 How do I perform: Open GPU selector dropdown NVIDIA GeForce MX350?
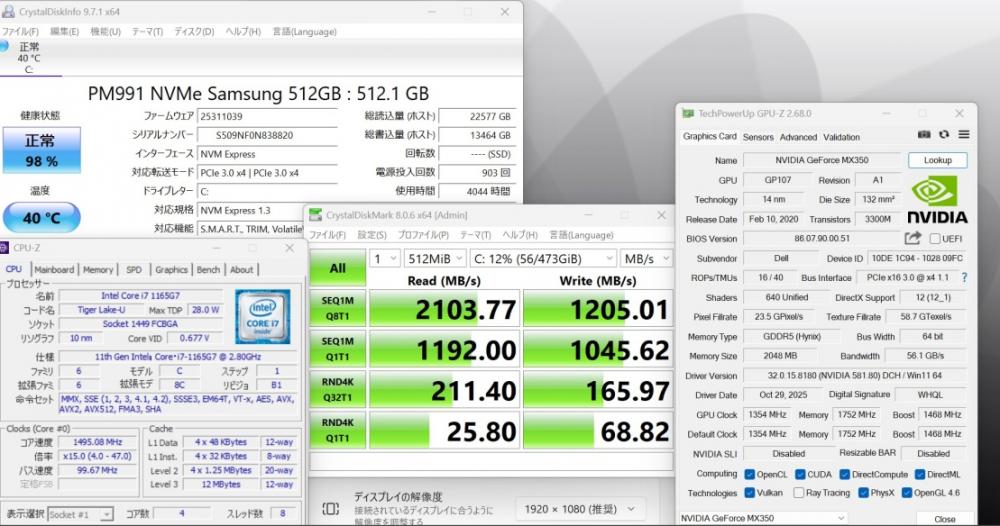pyautogui.click(x=763, y=518)
